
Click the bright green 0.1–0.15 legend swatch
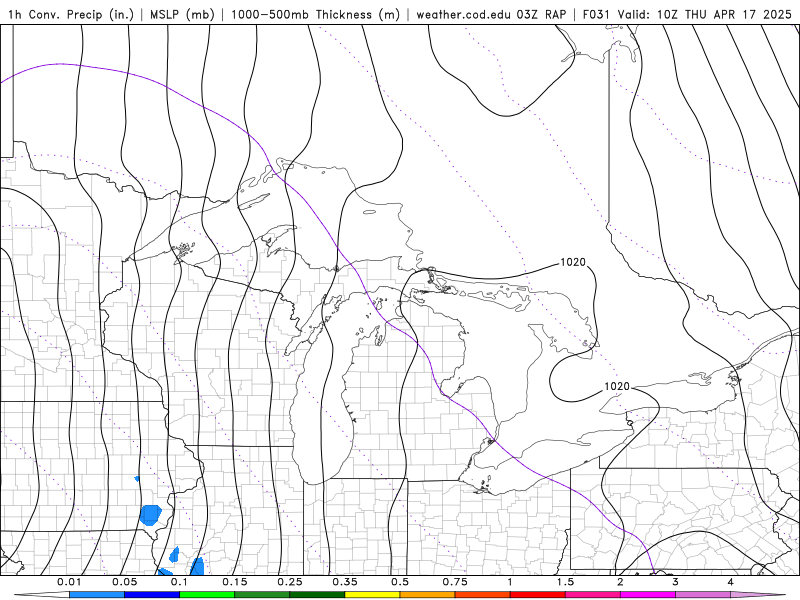tap(207, 595)
